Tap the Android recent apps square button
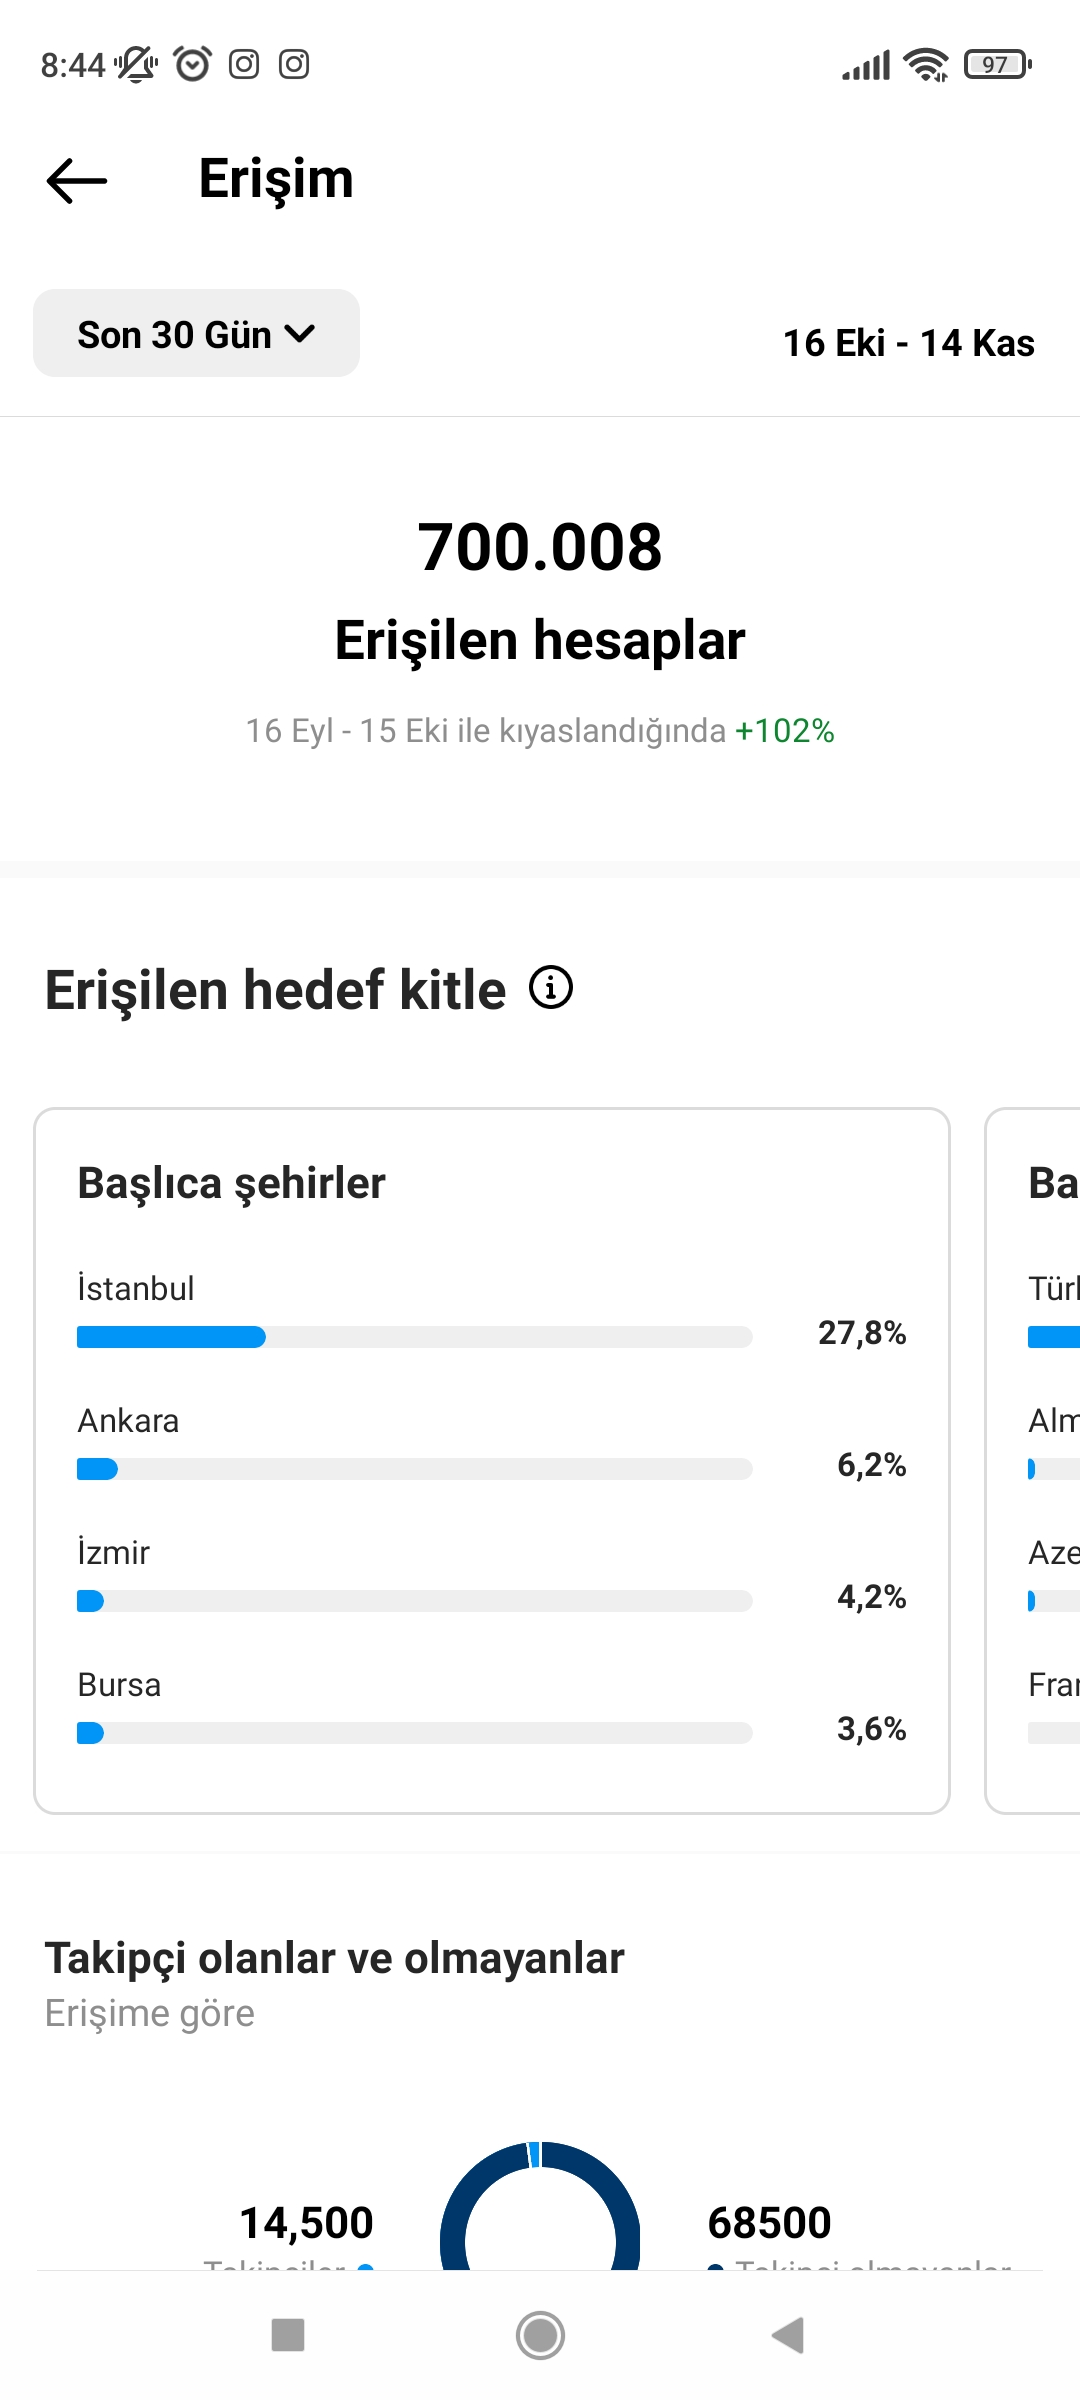 coord(288,2335)
